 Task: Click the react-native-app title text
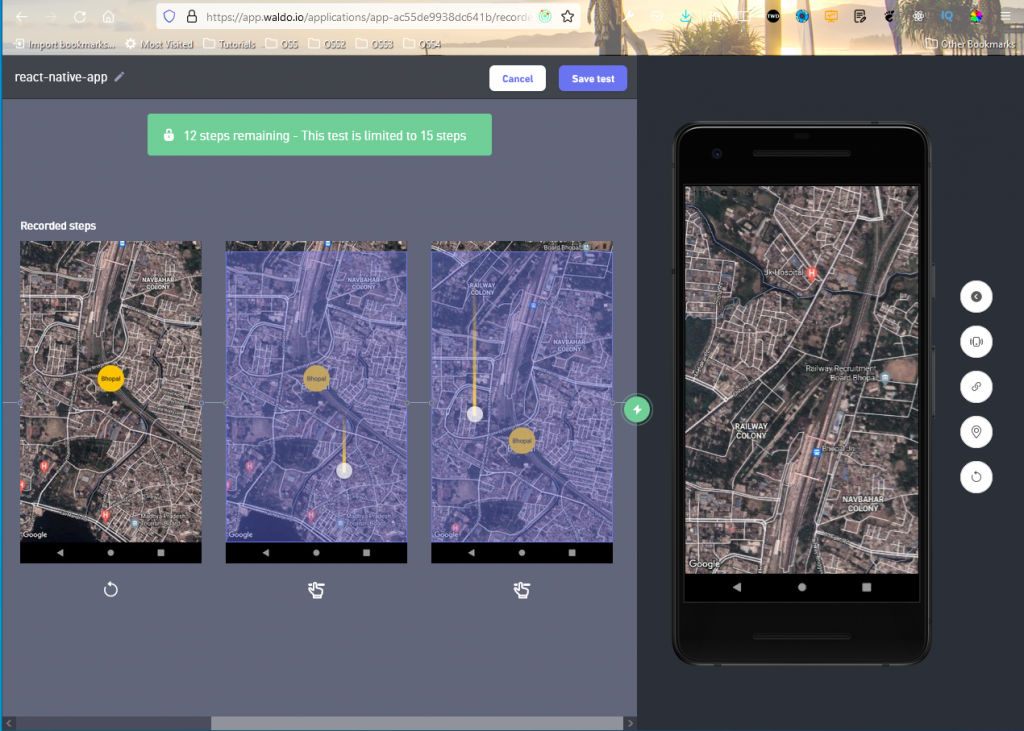pos(61,77)
